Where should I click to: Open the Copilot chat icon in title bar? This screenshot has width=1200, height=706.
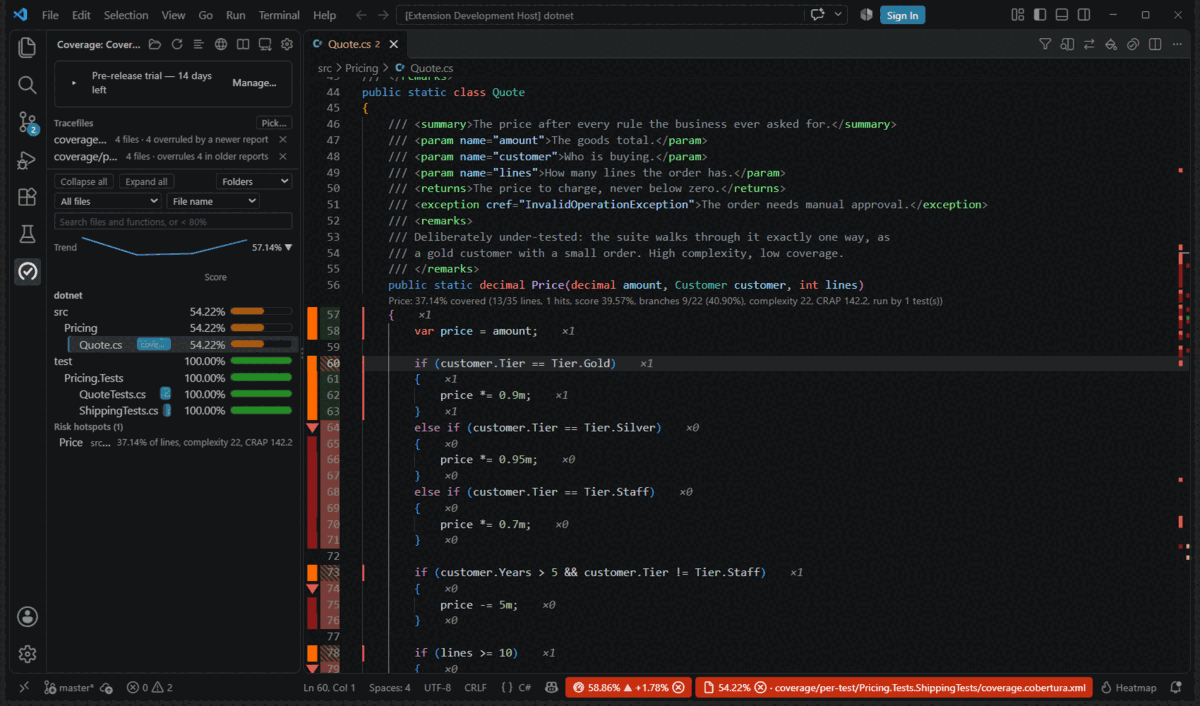tap(819, 15)
